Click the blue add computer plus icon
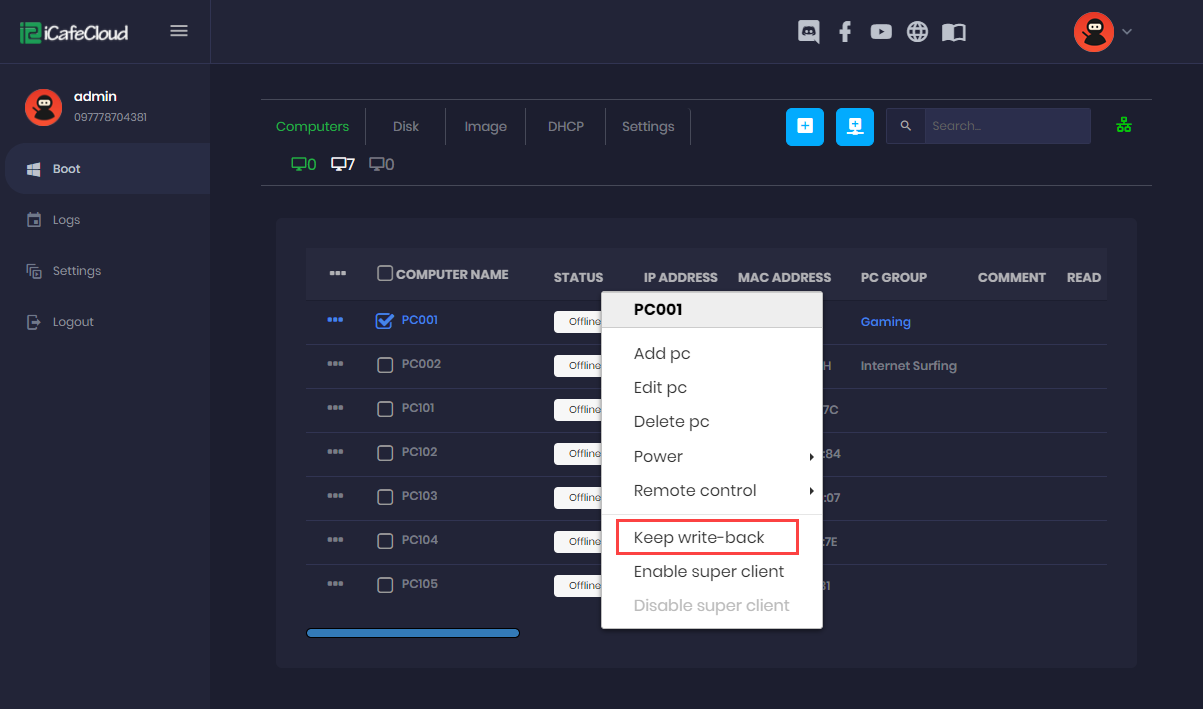Image resolution: width=1203 pixels, height=709 pixels. point(805,126)
